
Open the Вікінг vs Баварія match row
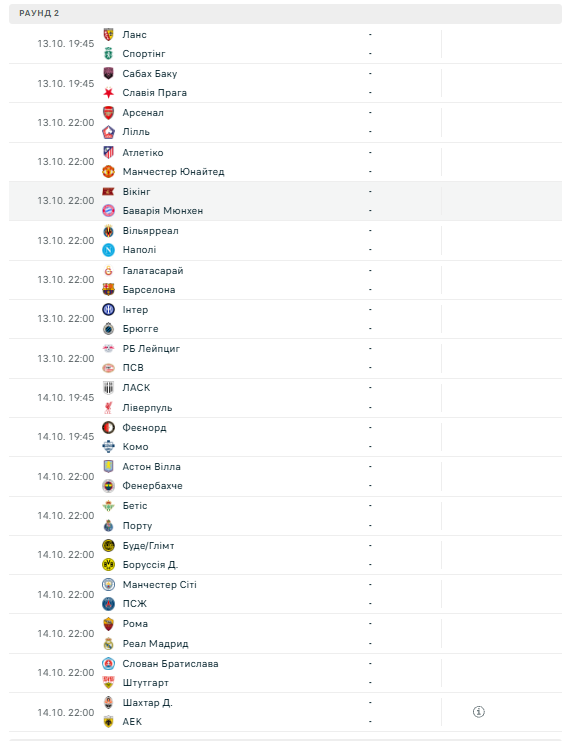pyautogui.click(x=286, y=201)
